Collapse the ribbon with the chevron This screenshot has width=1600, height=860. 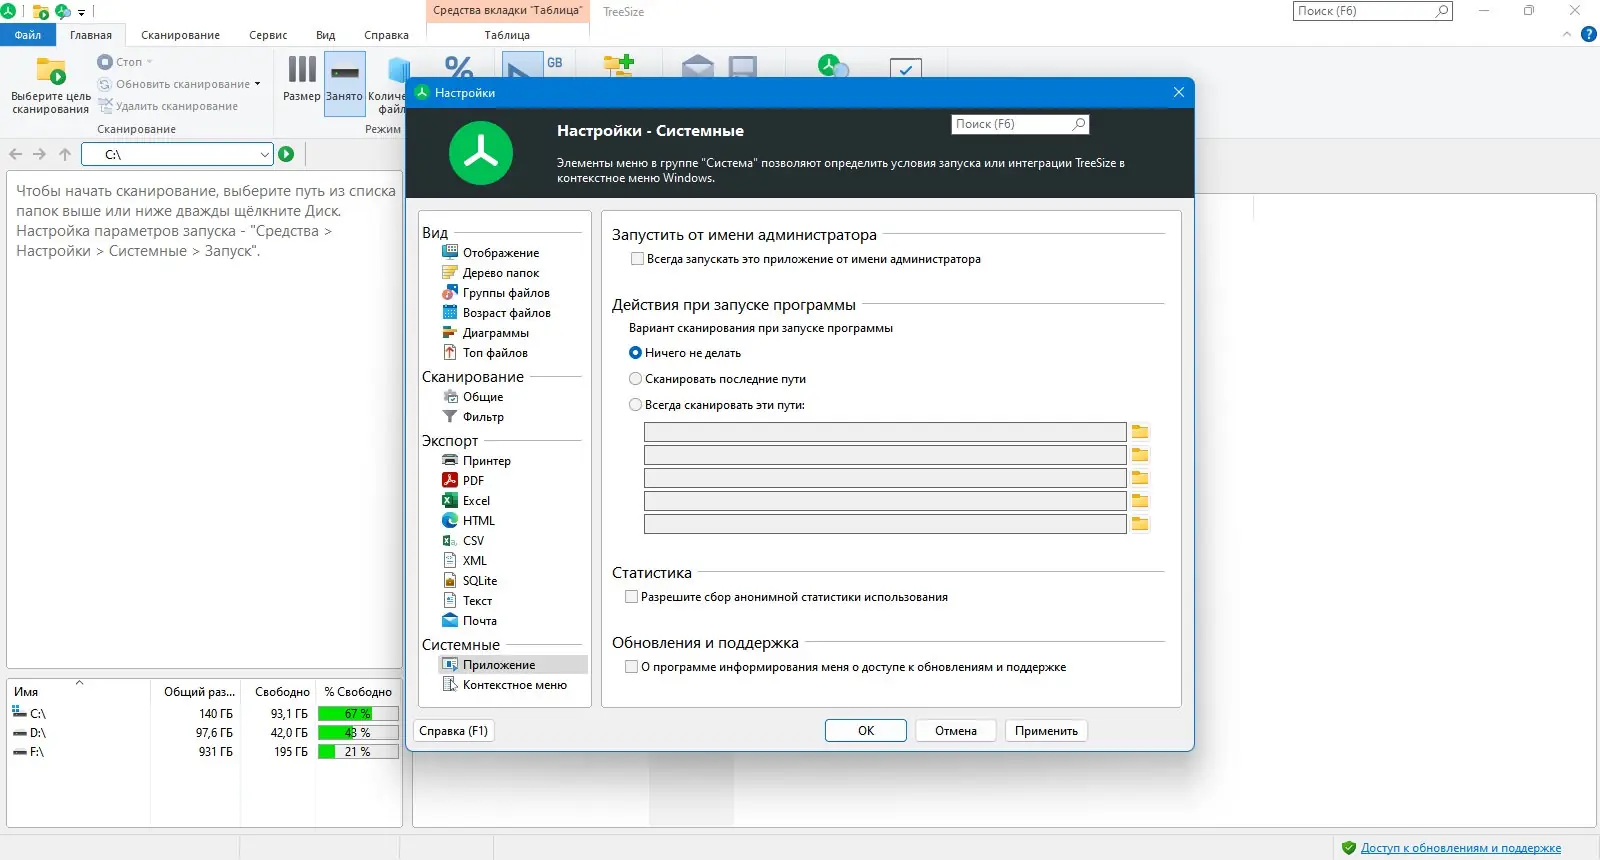(1567, 34)
